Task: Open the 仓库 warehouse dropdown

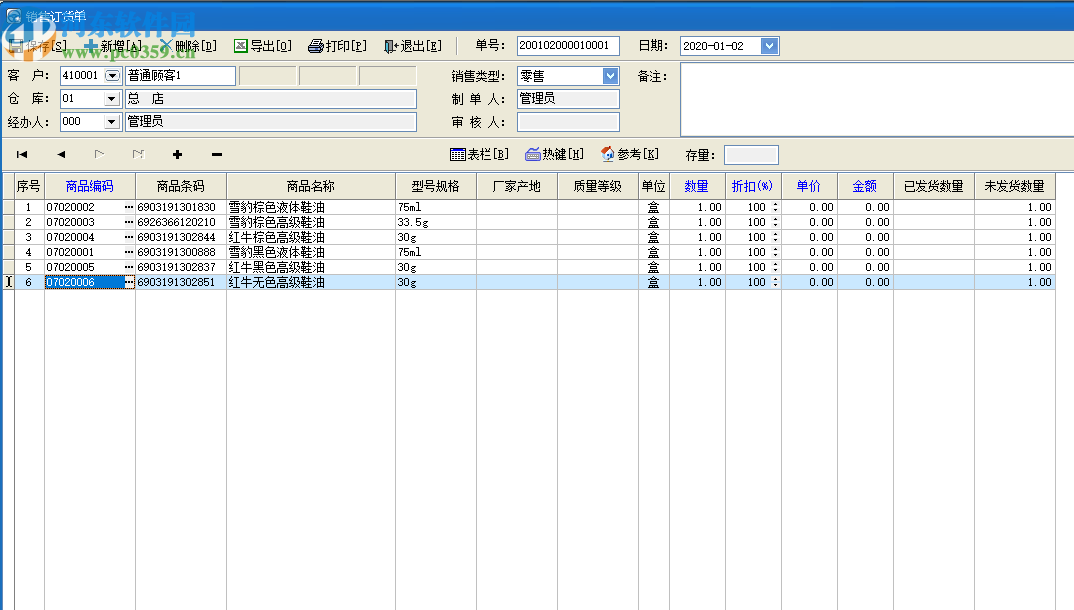Action: [x=109, y=98]
